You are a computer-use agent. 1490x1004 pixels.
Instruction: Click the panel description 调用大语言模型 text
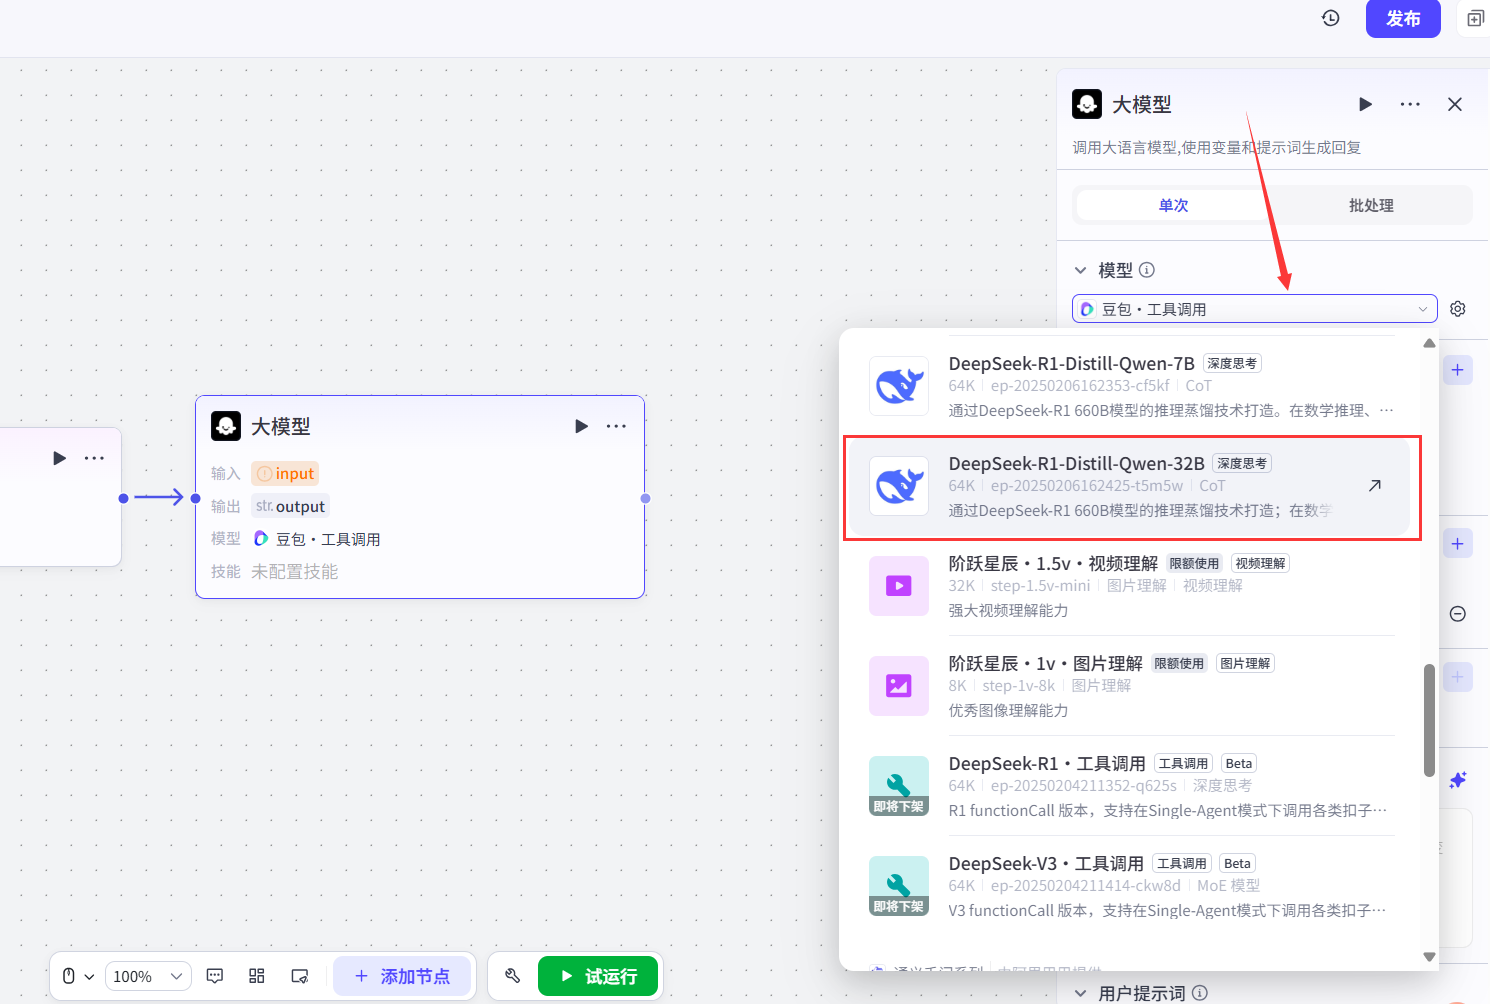pos(1217,147)
